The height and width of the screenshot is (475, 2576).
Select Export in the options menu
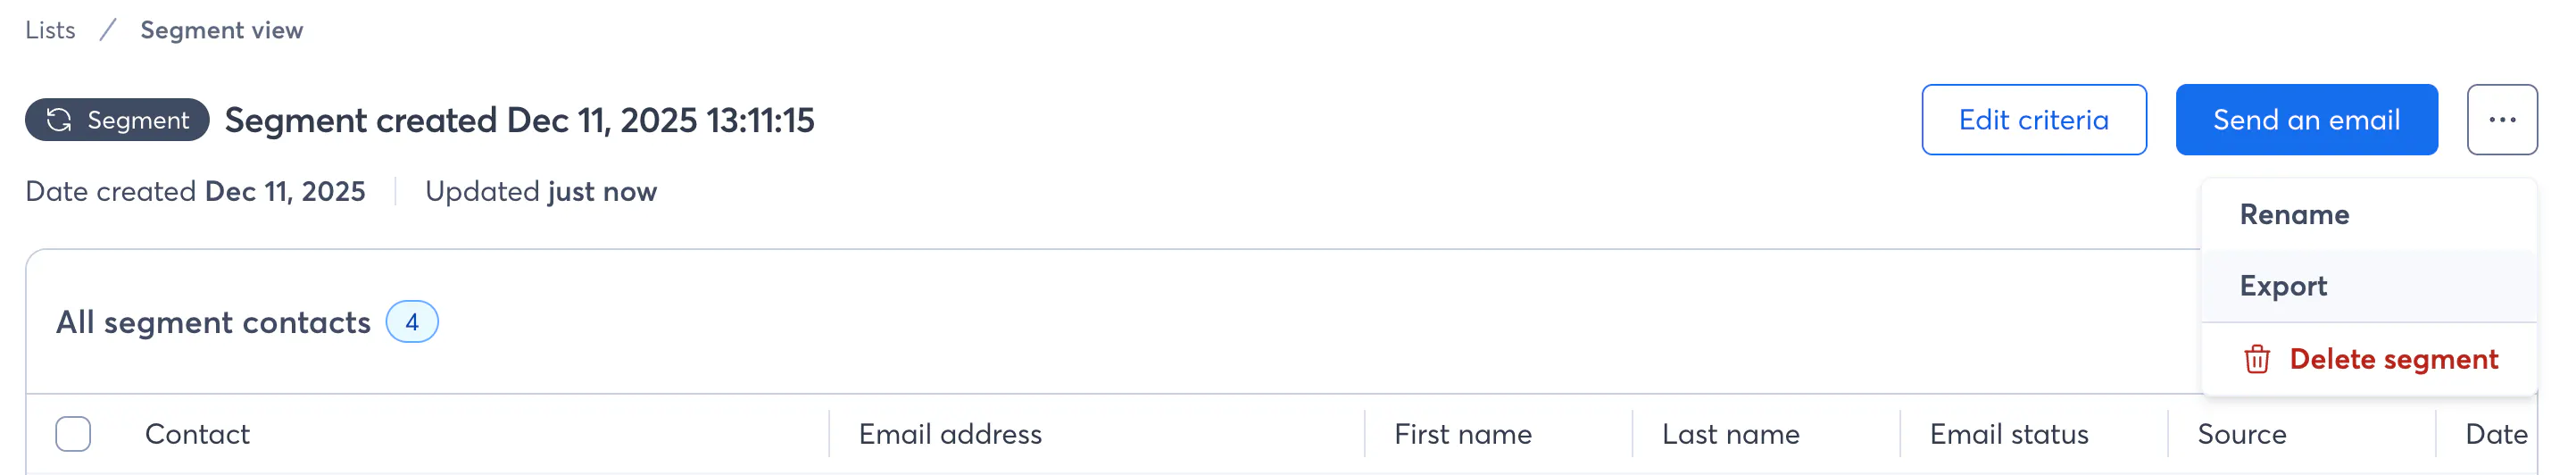[2283, 286]
